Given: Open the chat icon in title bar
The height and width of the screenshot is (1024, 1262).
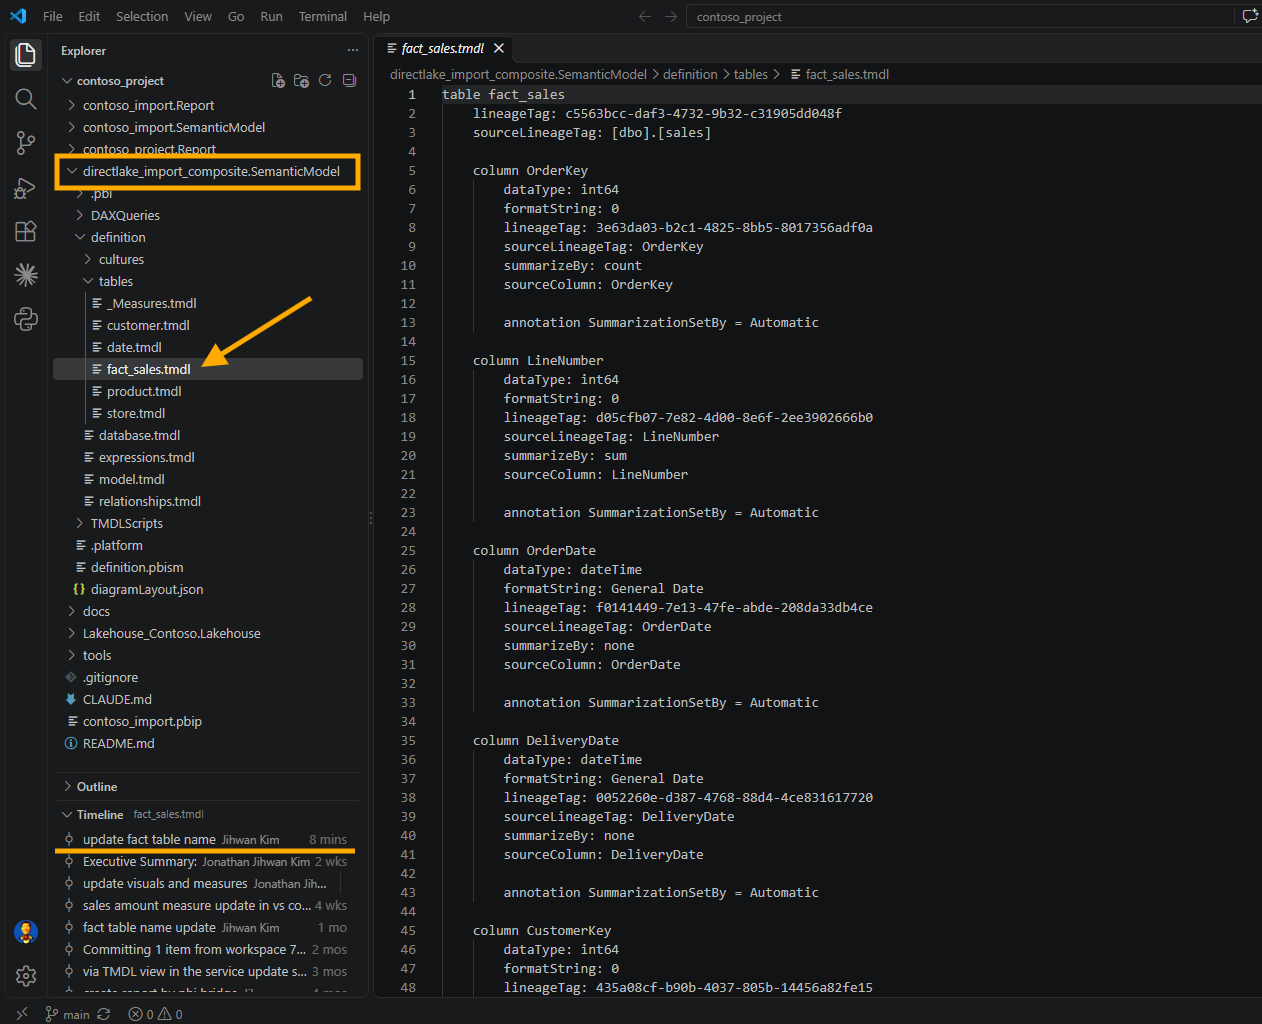Looking at the screenshot, I should 1249,16.
